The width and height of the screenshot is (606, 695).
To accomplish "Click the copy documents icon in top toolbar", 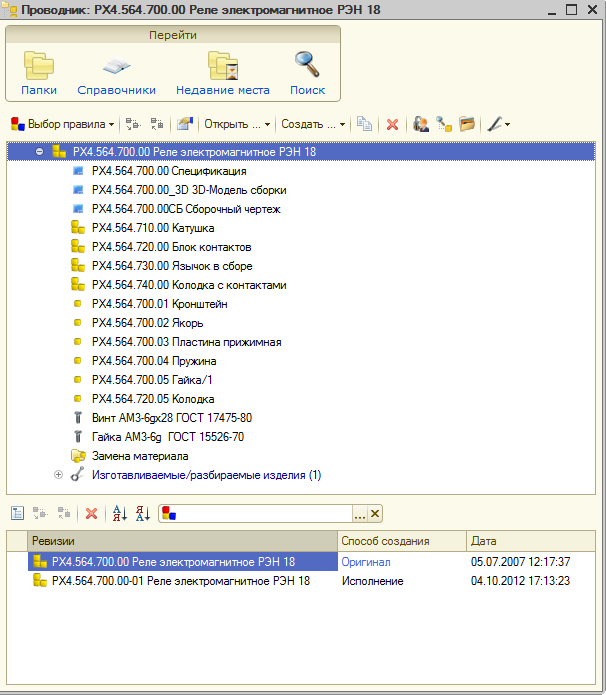I will 365,125.
